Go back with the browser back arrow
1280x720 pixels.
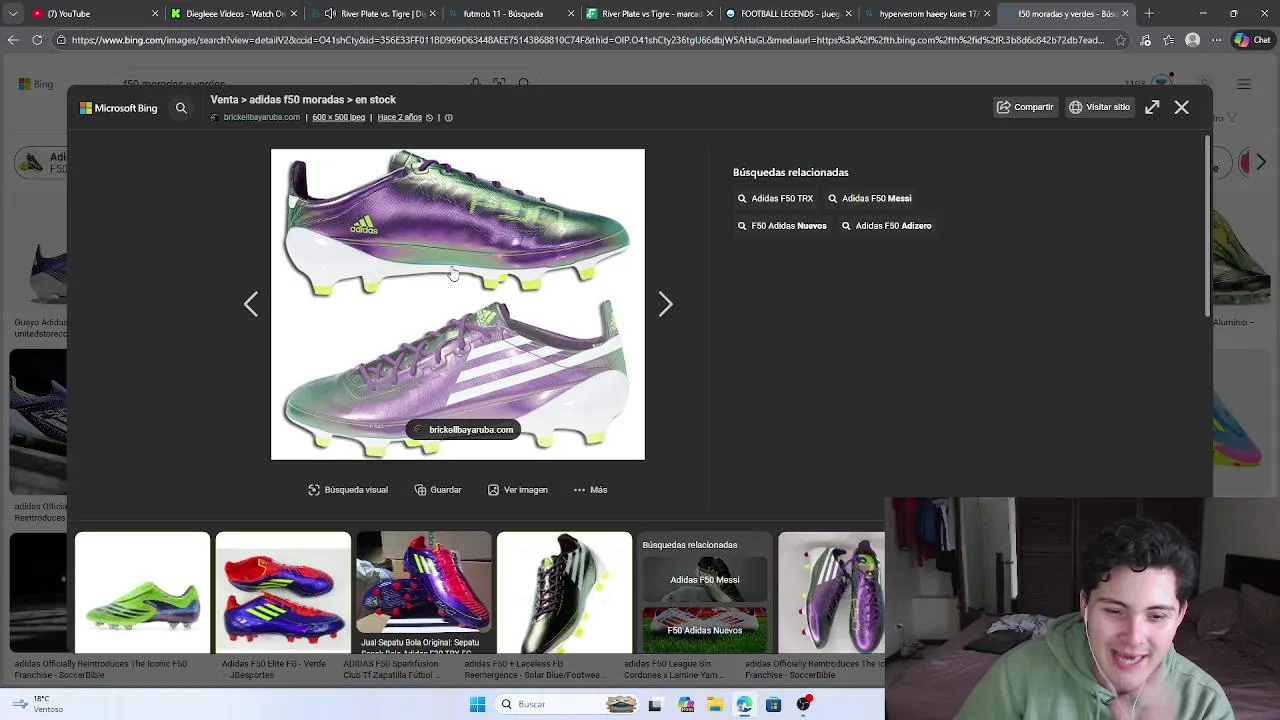tap(13, 40)
